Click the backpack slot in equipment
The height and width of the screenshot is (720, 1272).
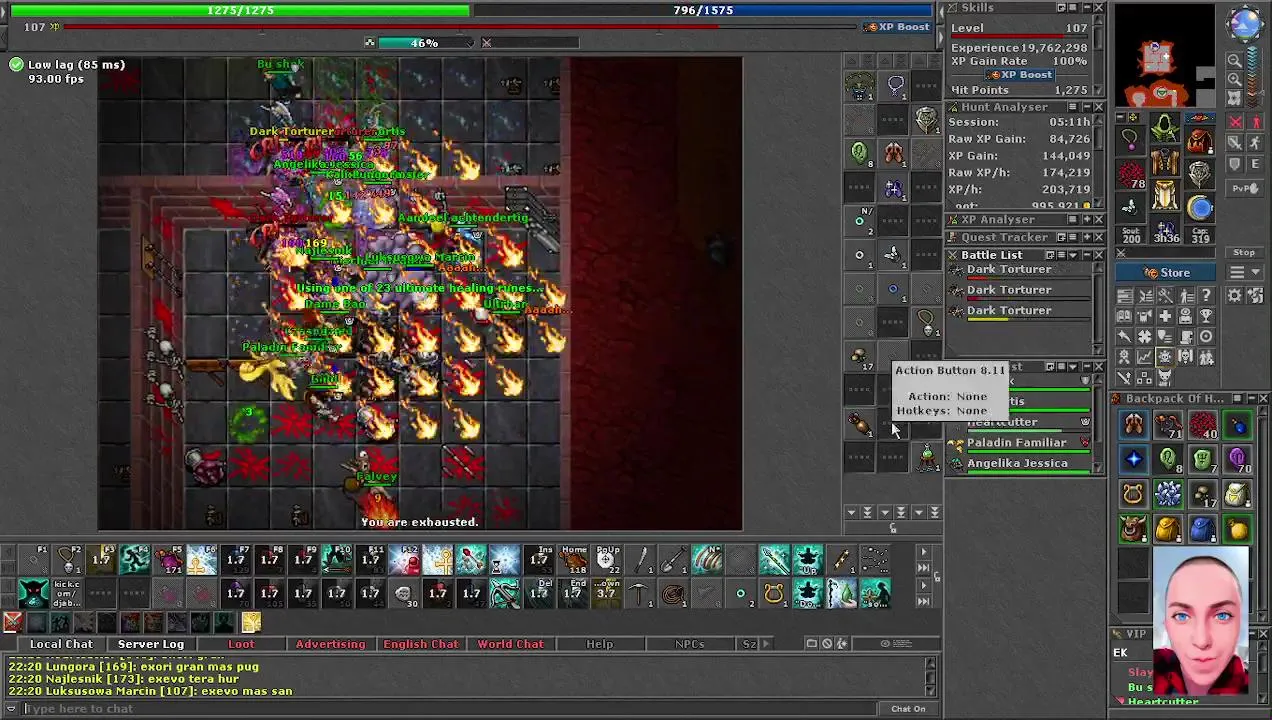pos(1199,139)
